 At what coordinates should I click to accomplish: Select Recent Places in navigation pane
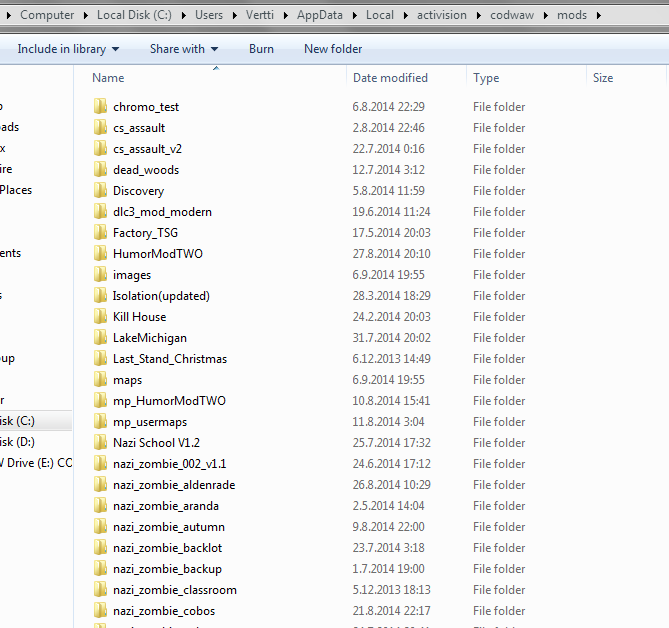[16, 190]
